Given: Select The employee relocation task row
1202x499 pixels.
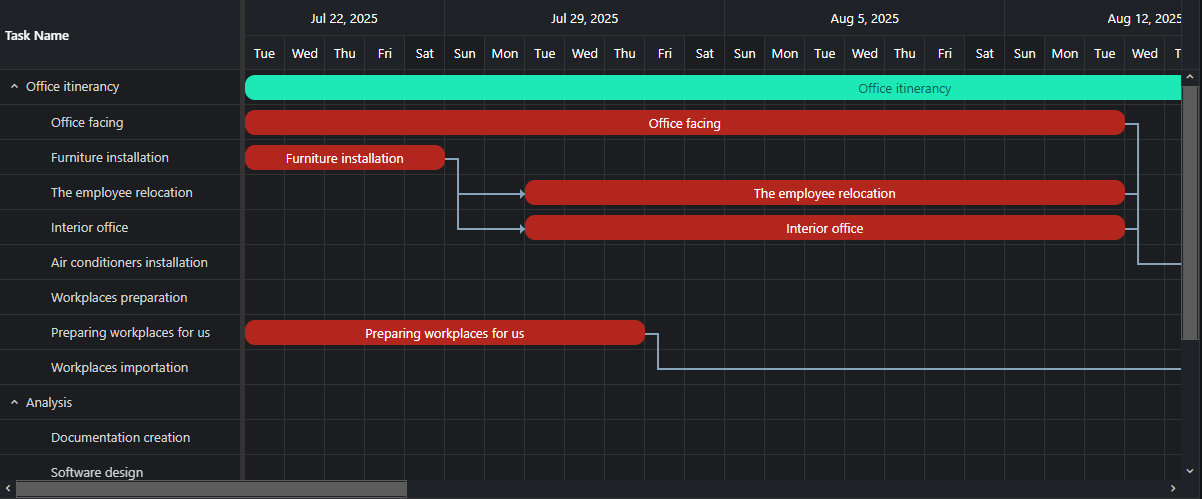Looking at the screenshot, I should click(x=120, y=192).
